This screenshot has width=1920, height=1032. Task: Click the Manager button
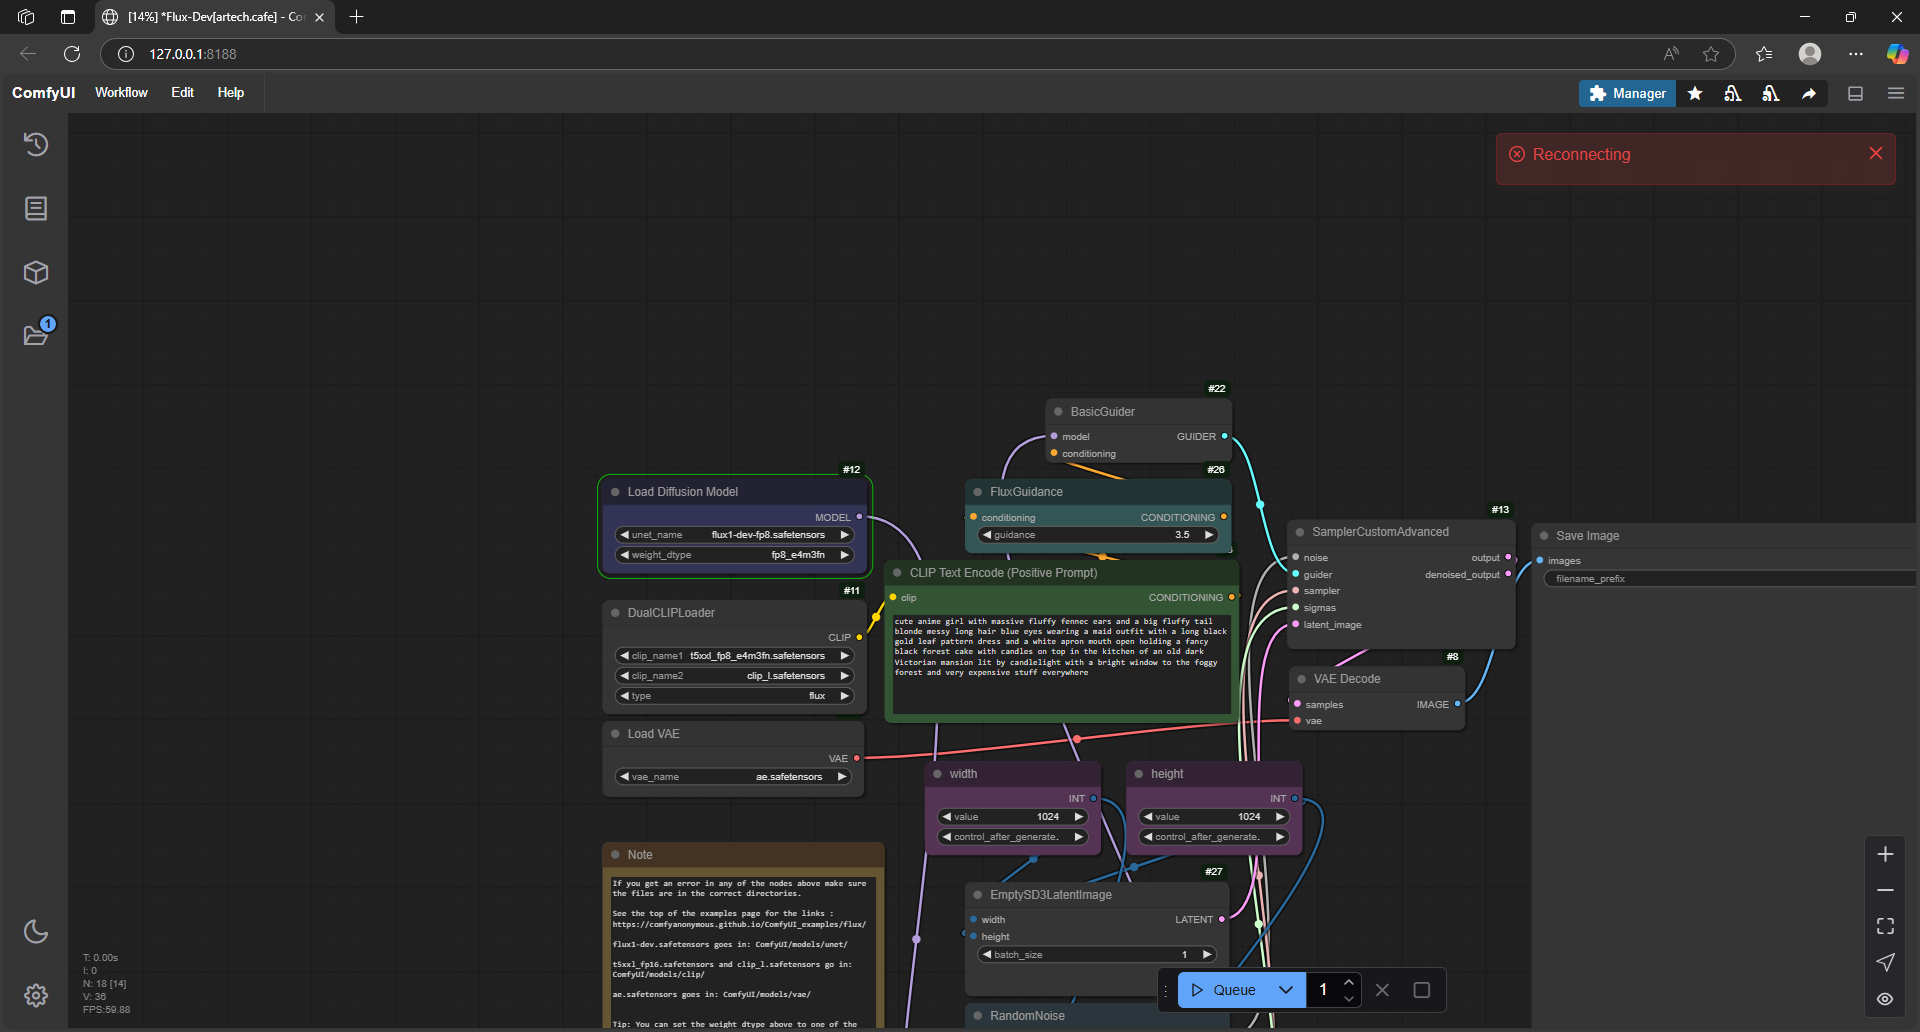pos(1627,93)
